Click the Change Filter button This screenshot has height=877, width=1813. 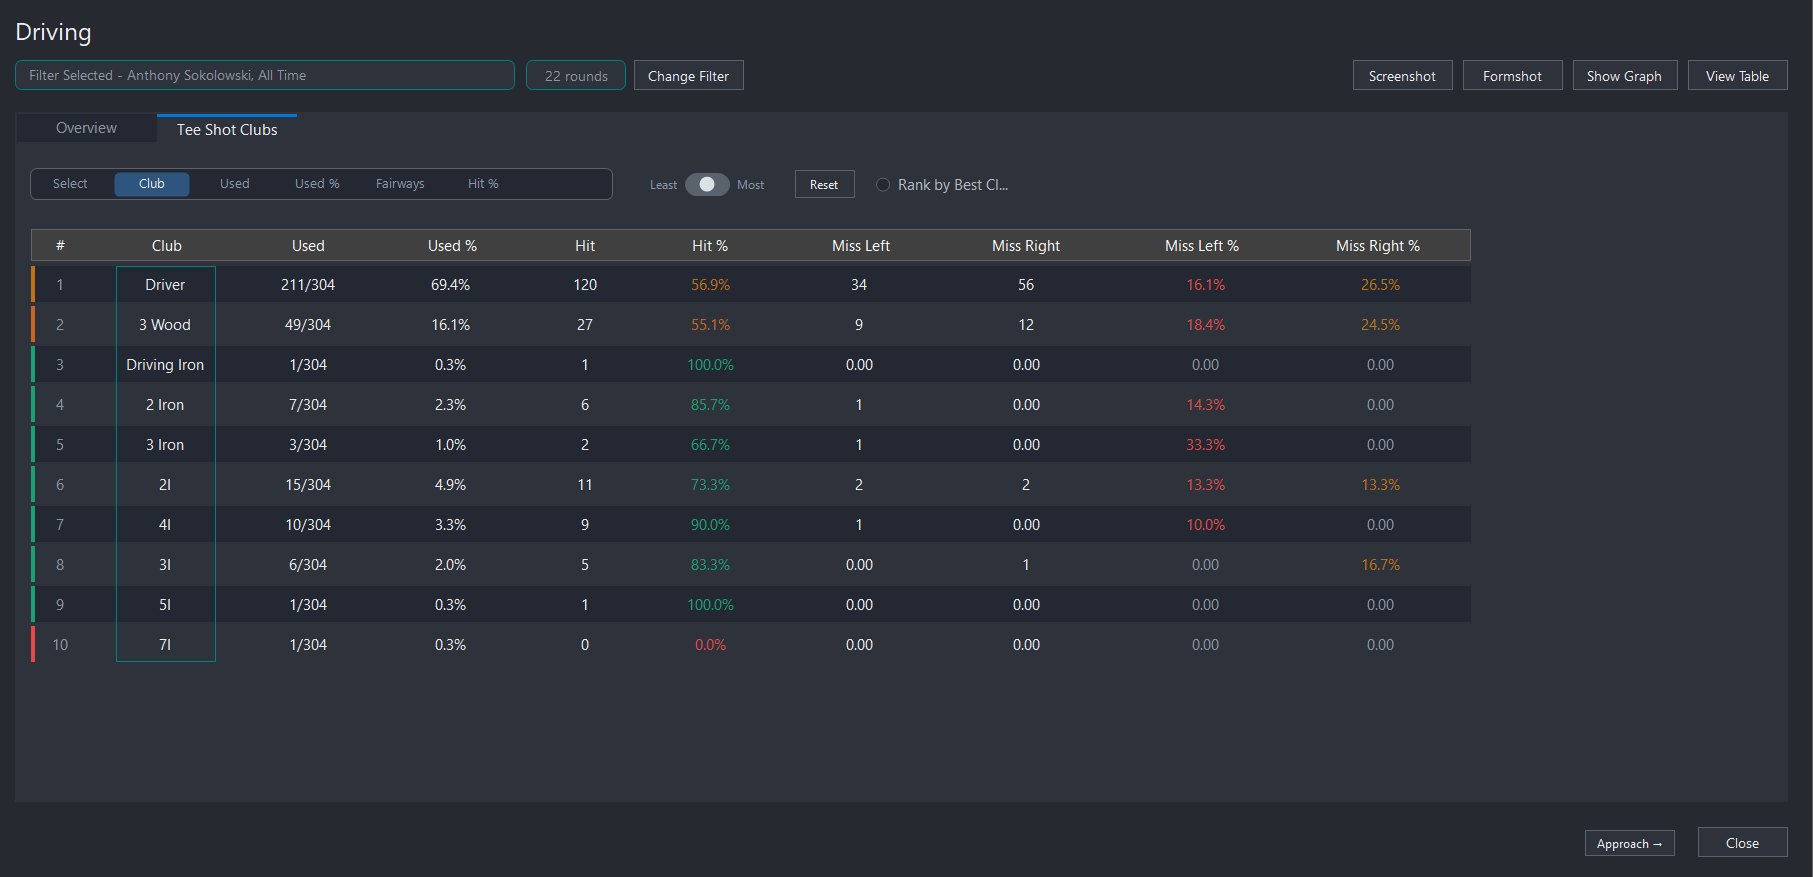click(x=688, y=76)
